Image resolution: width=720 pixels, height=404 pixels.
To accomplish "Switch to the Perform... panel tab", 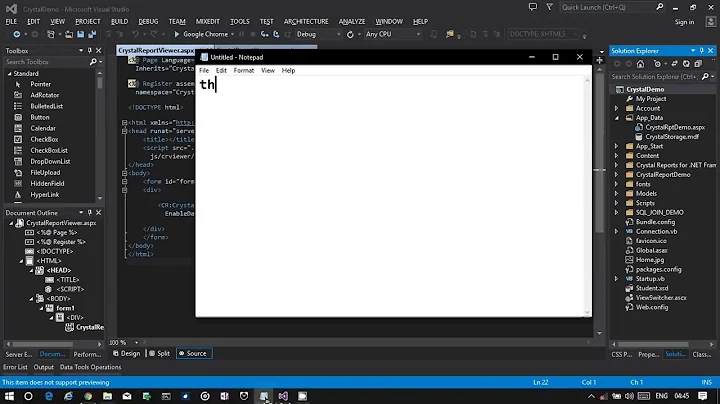I will [x=87, y=354].
